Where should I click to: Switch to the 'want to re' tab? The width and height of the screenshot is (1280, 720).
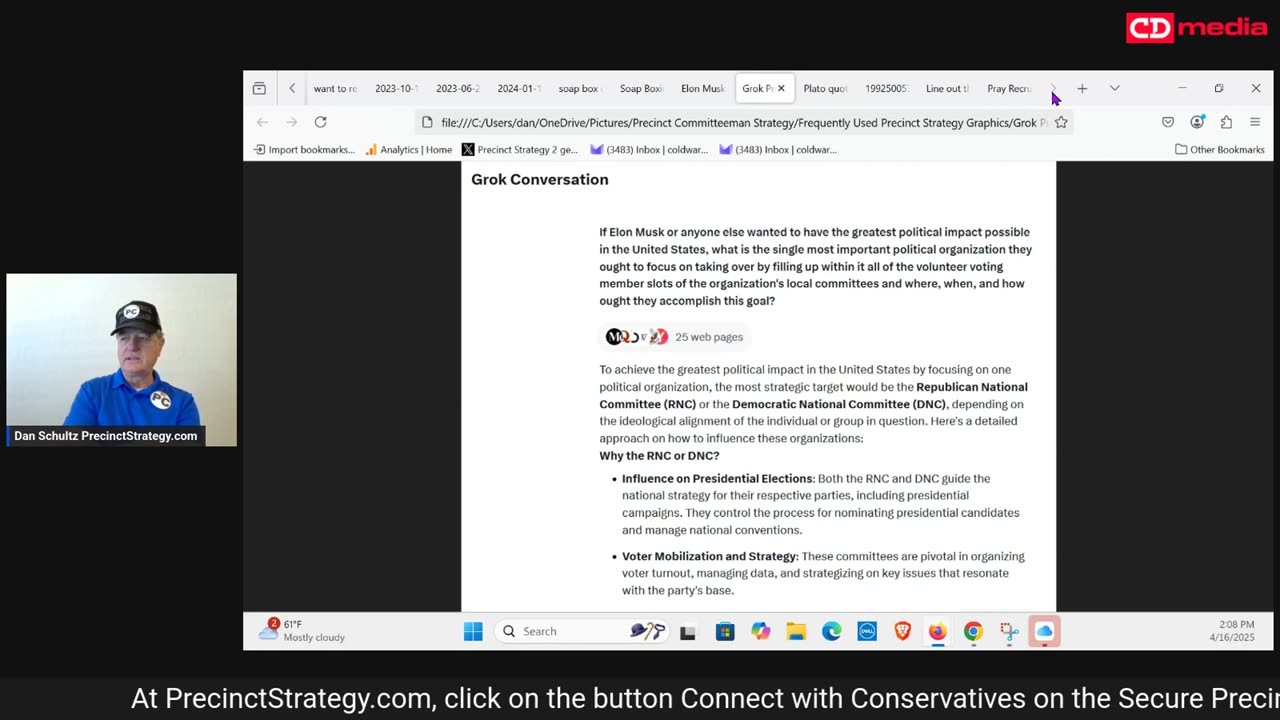(x=335, y=88)
